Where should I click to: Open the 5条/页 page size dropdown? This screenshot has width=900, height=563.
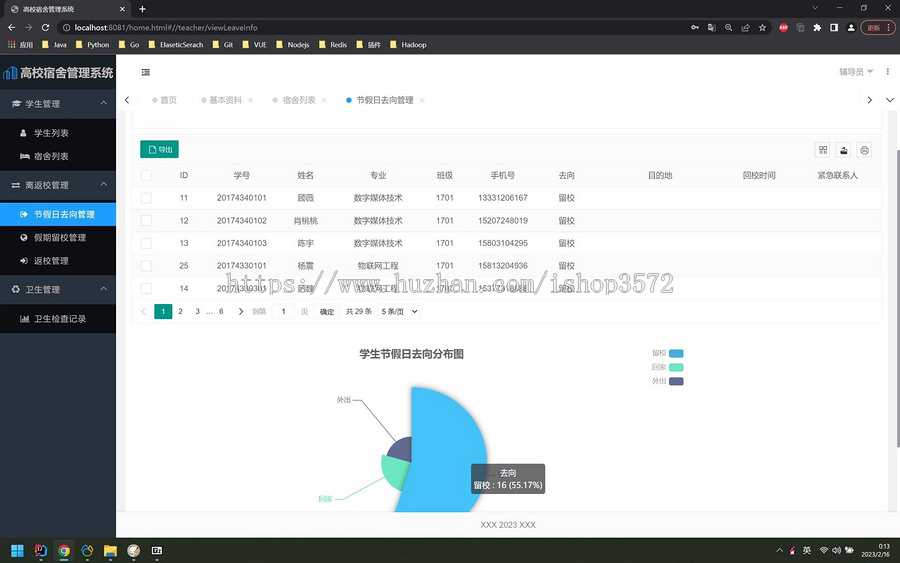(x=399, y=312)
